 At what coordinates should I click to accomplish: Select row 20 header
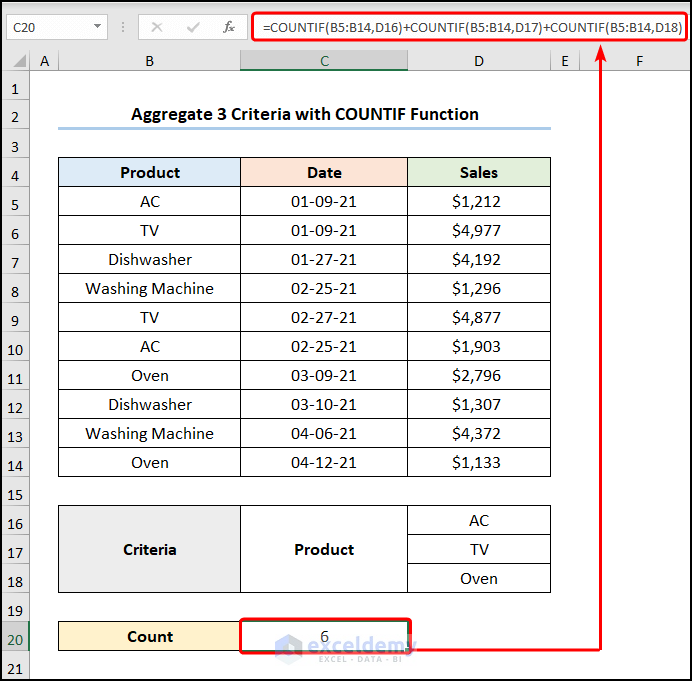[15, 639]
